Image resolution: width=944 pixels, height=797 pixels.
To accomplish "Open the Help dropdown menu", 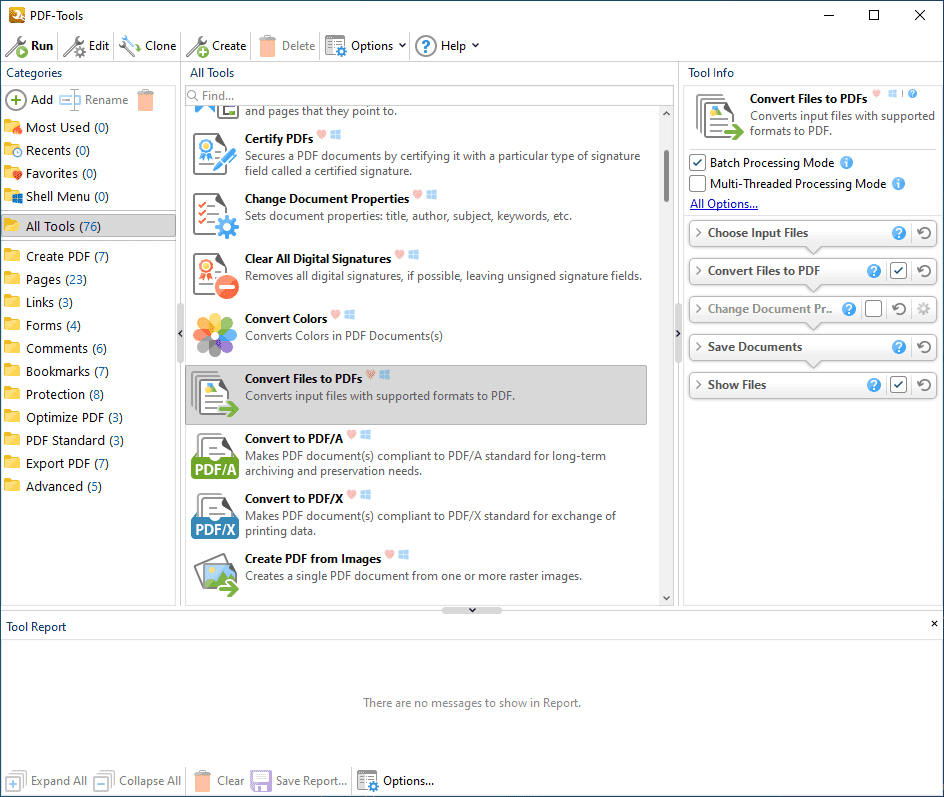I will point(447,46).
